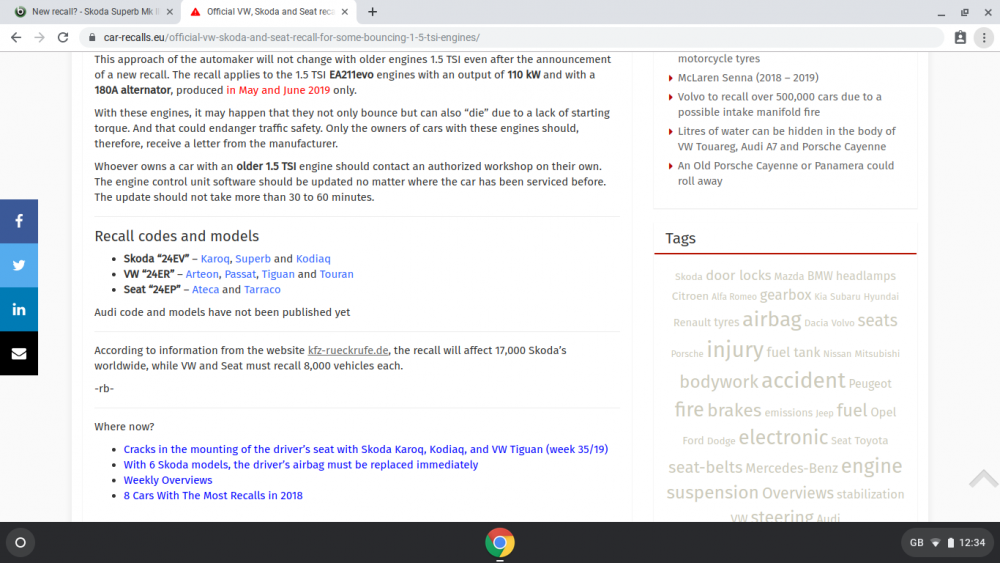
Task: Select the emissions tag
Action: tap(788, 413)
